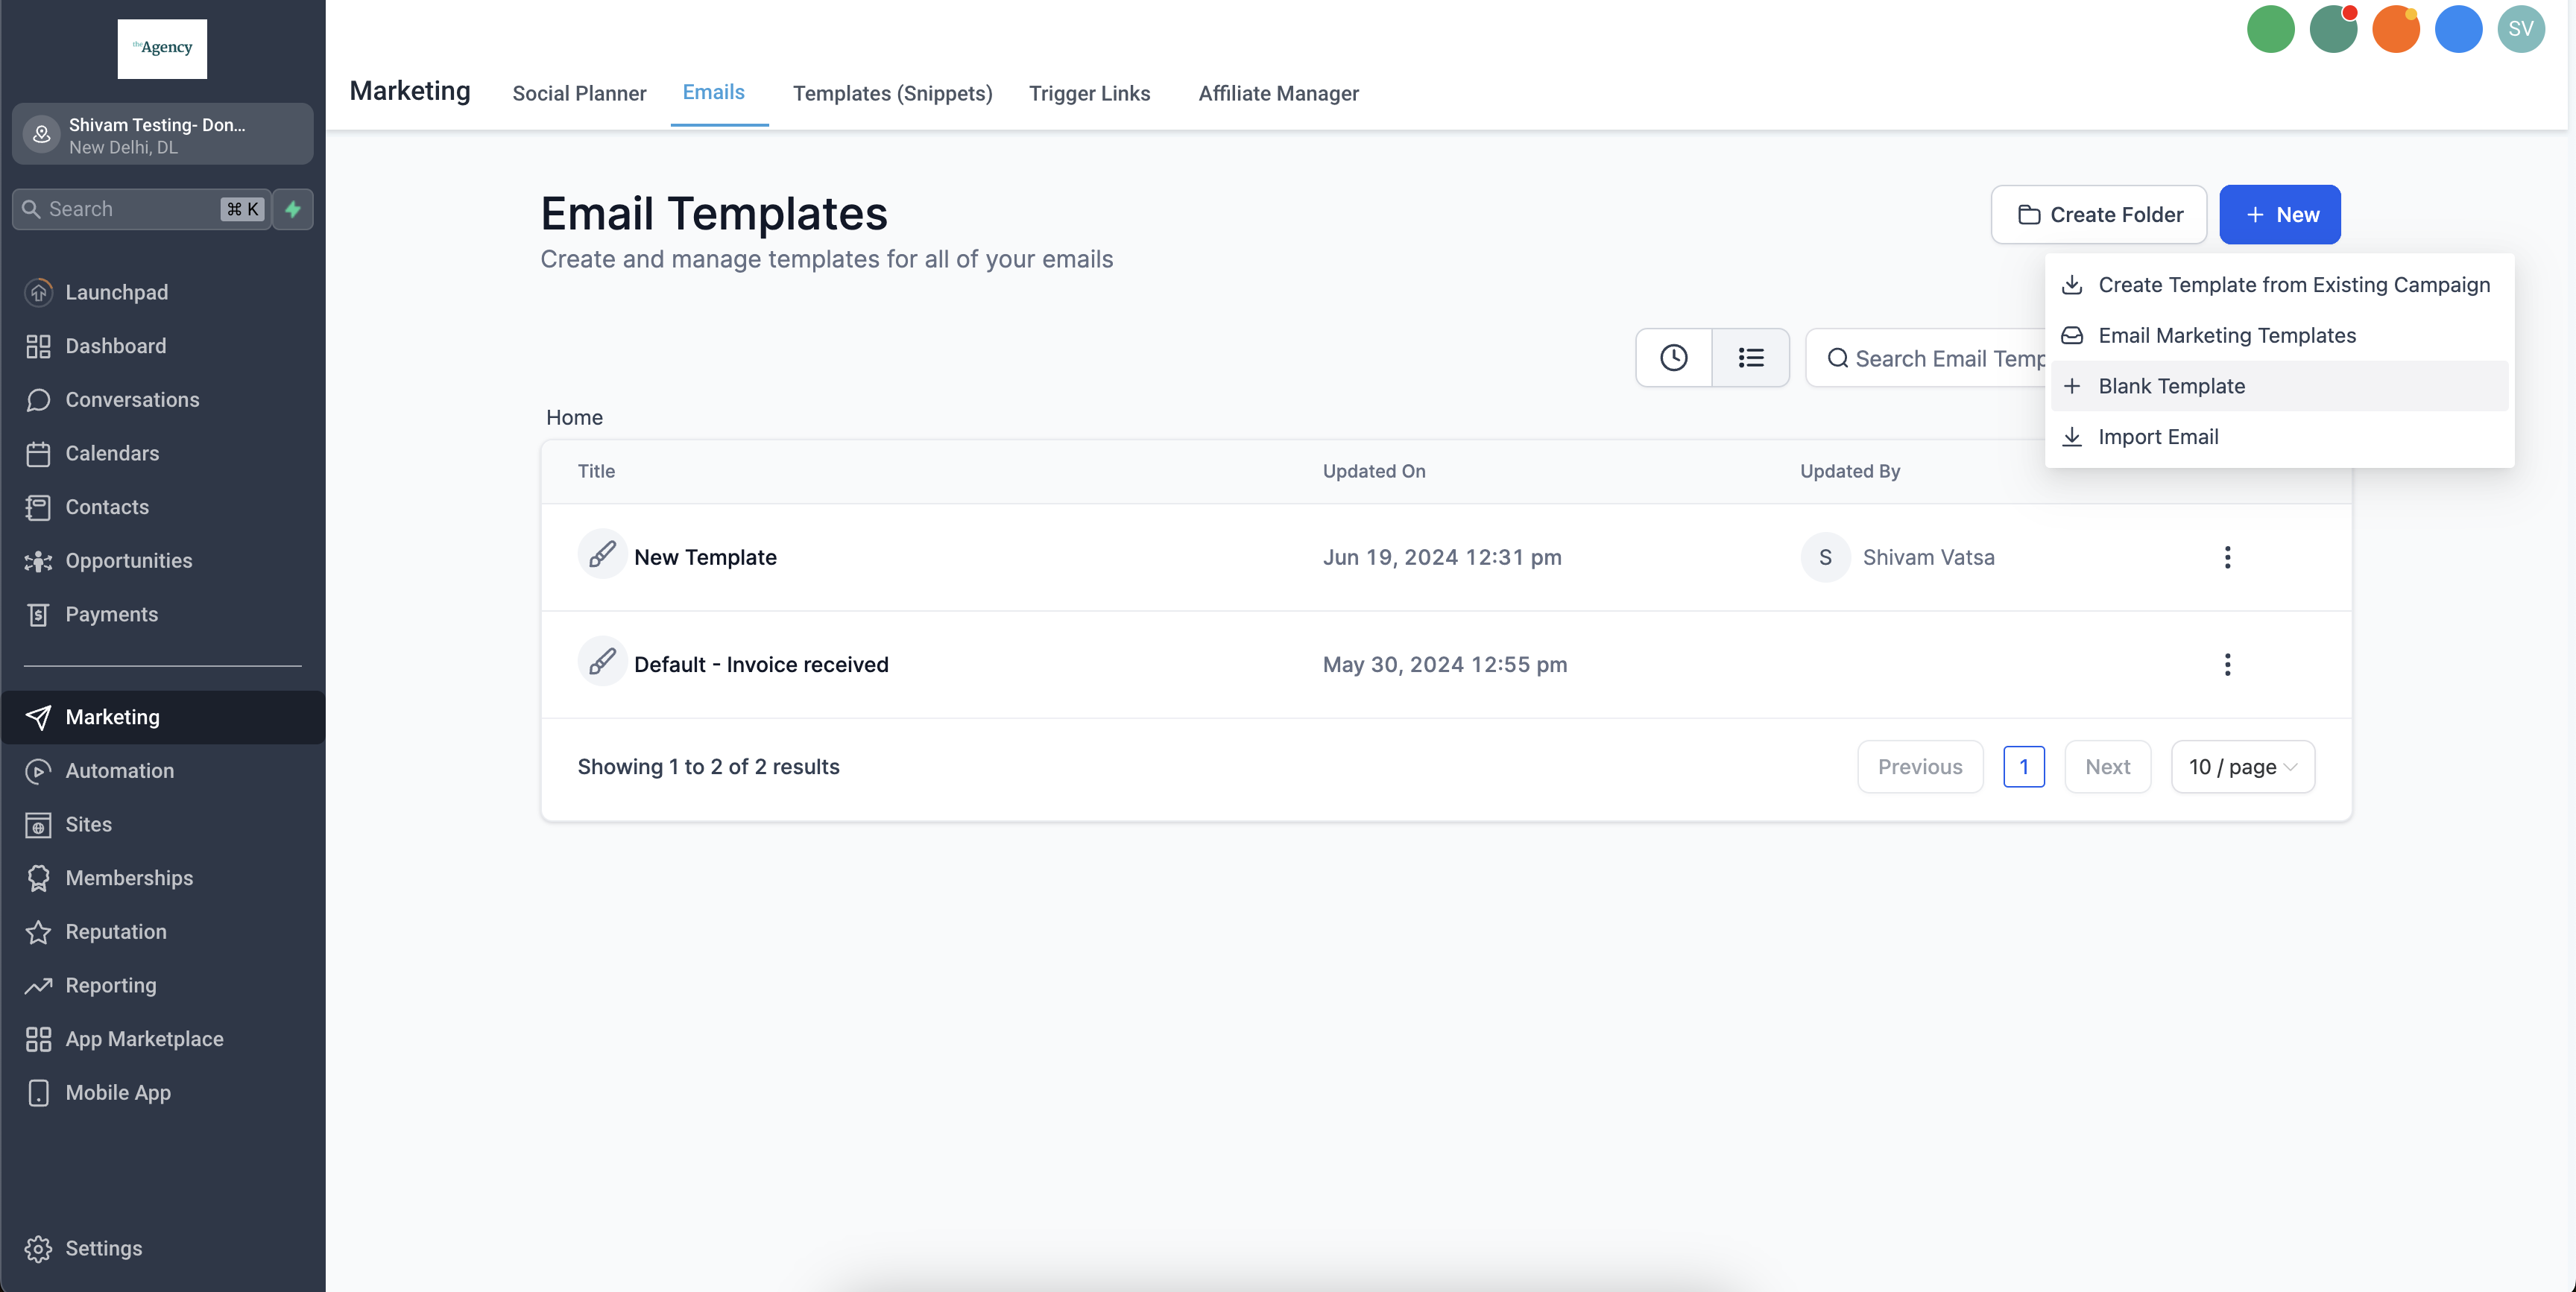Switch to the Trigger Links tab
The image size is (2576, 1292).
click(x=1089, y=93)
